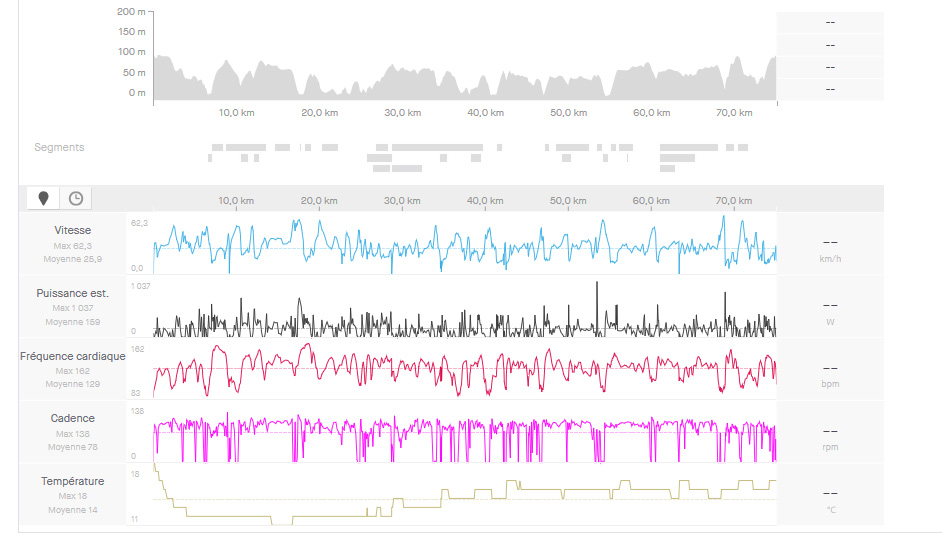Select the Puissance est. chart label
The height and width of the screenshot is (552, 942).
pos(72,293)
